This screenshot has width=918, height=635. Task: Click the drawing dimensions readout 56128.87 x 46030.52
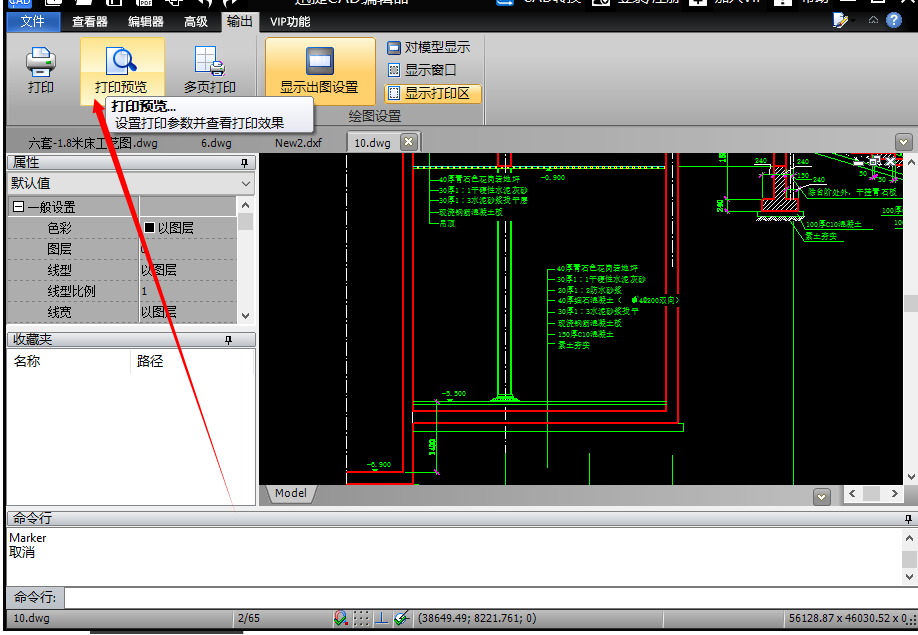pos(850,618)
